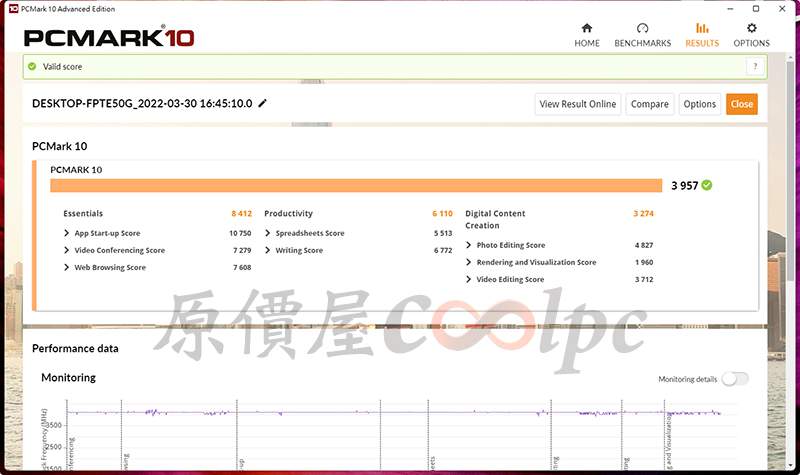Minimize the PCMark 10 window
The image size is (800, 475).
pos(730,9)
